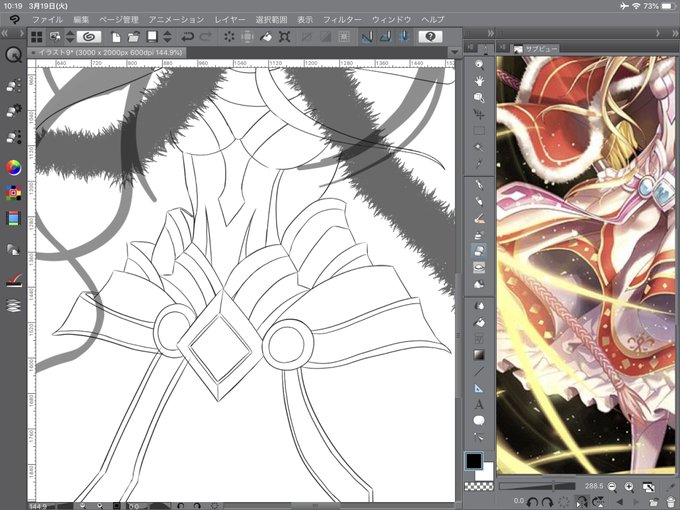Viewport: 680px width, 510px height.
Task: Select the Move layer tool
Action: [x=479, y=114]
